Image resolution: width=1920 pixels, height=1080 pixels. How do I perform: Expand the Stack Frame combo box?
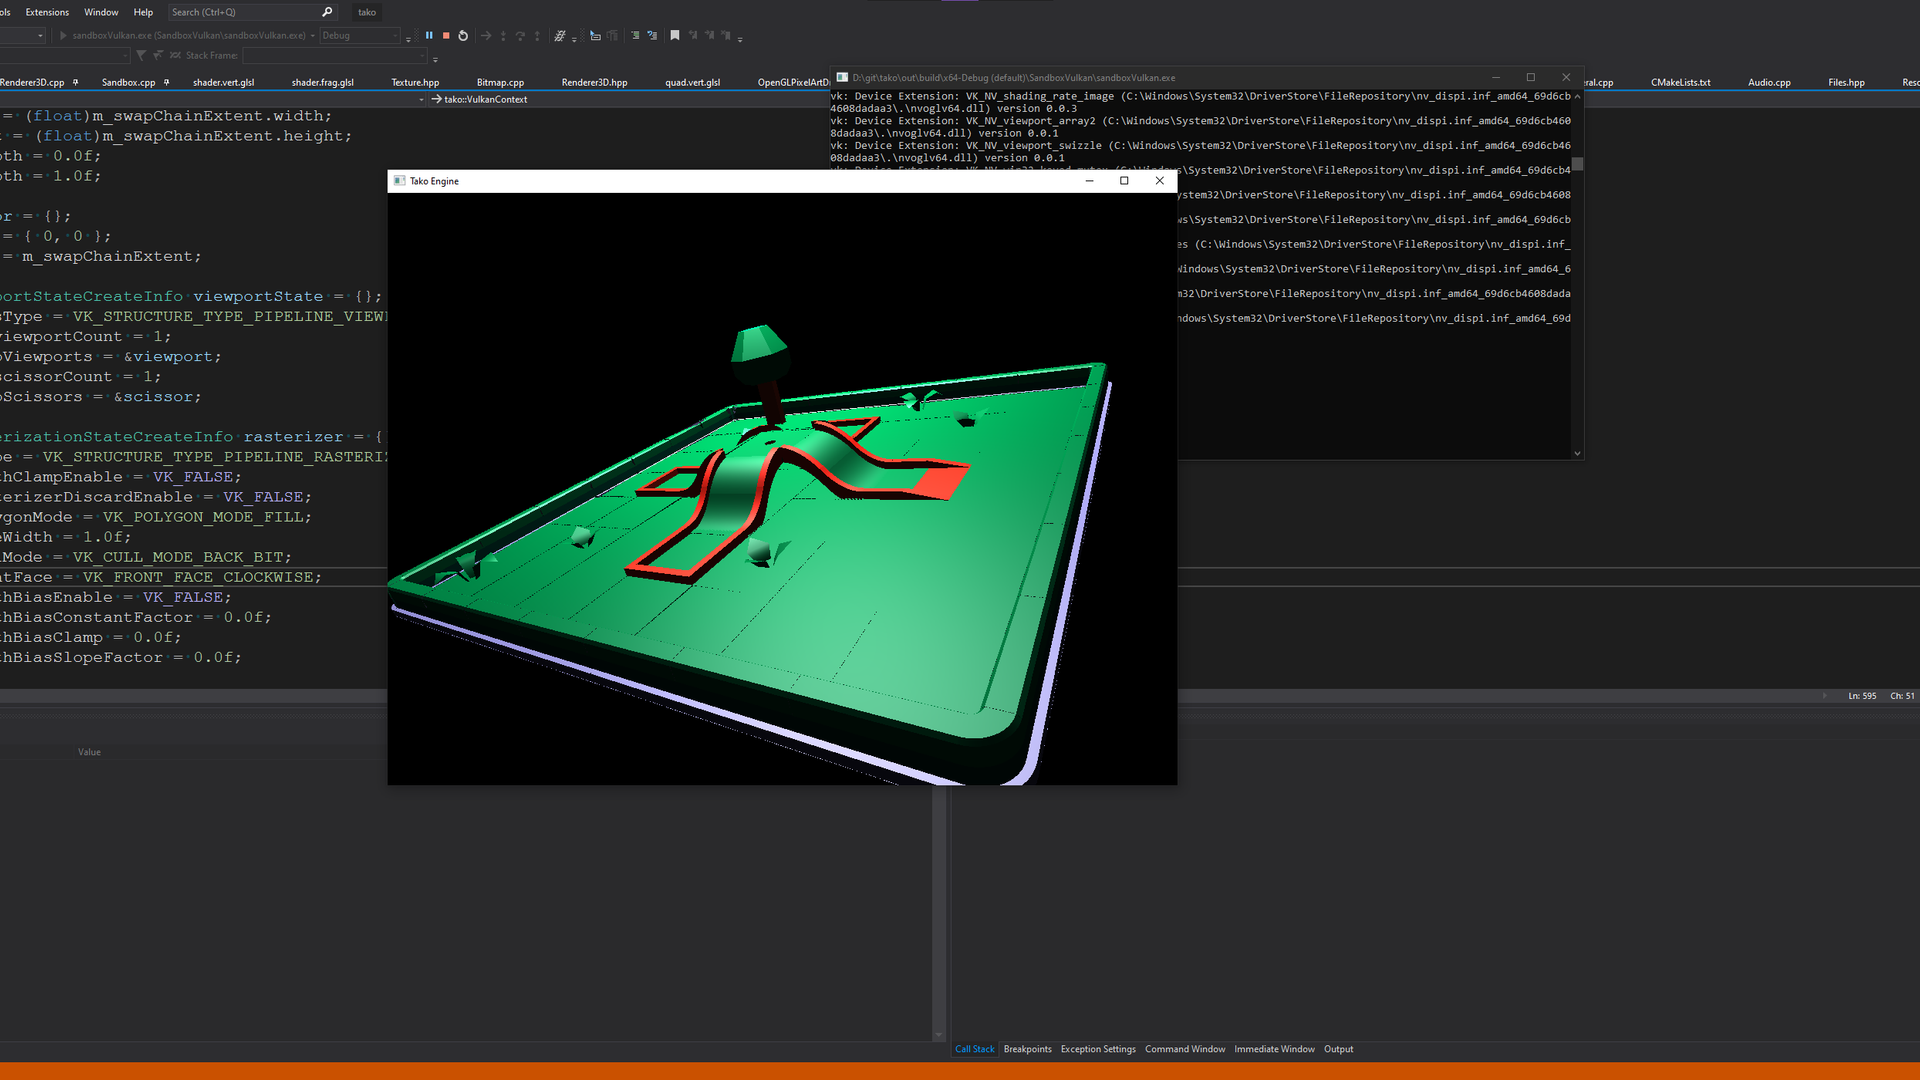coord(421,56)
